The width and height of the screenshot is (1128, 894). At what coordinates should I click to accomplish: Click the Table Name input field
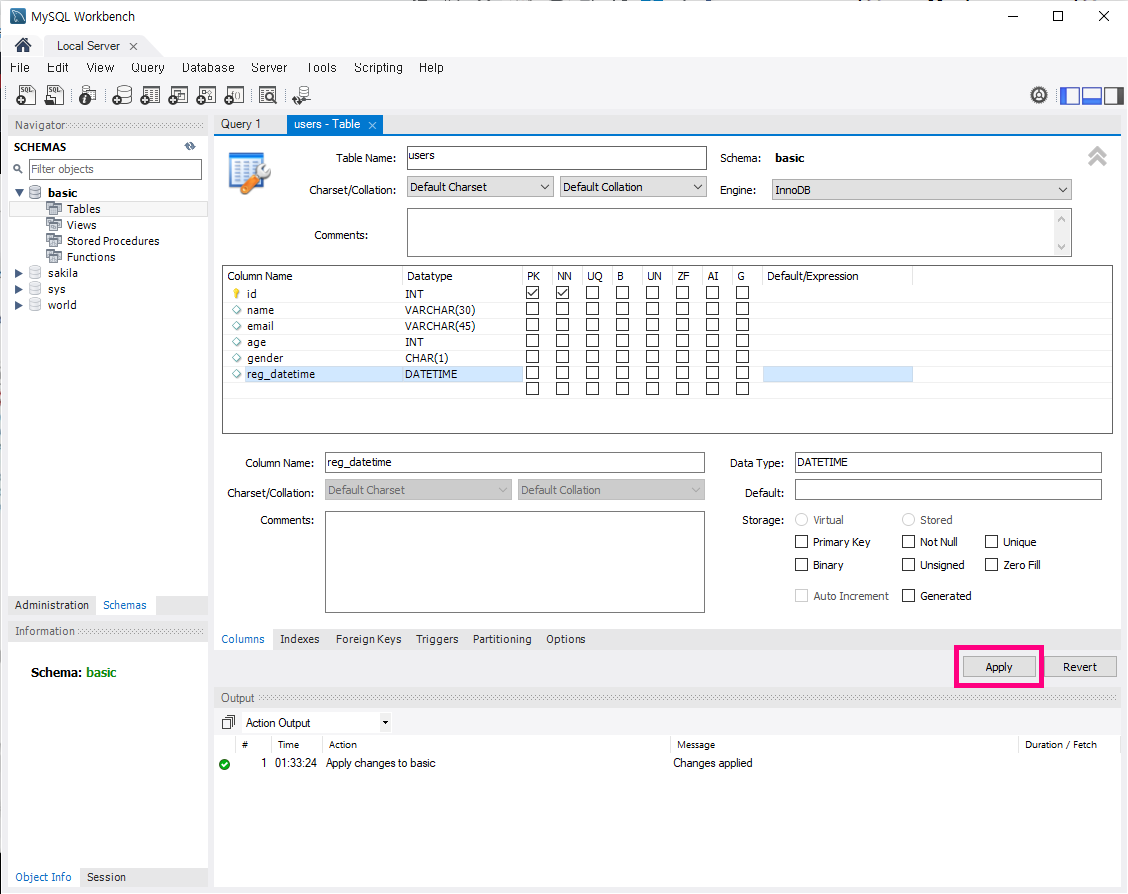[557, 158]
